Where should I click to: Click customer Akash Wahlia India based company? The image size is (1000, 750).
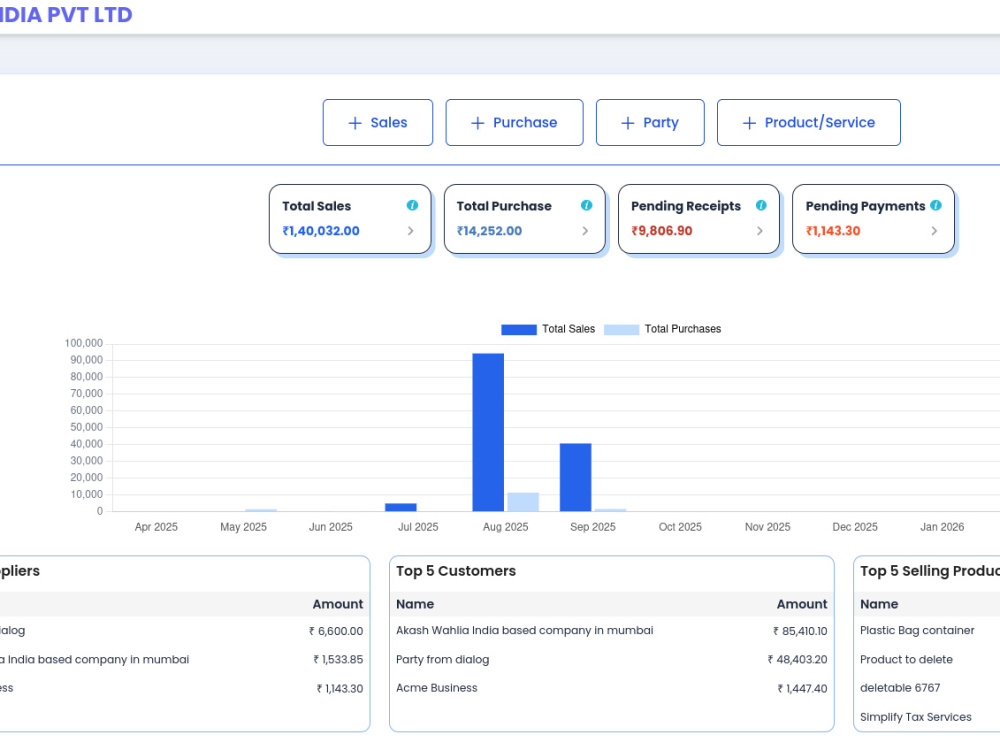coord(524,631)
